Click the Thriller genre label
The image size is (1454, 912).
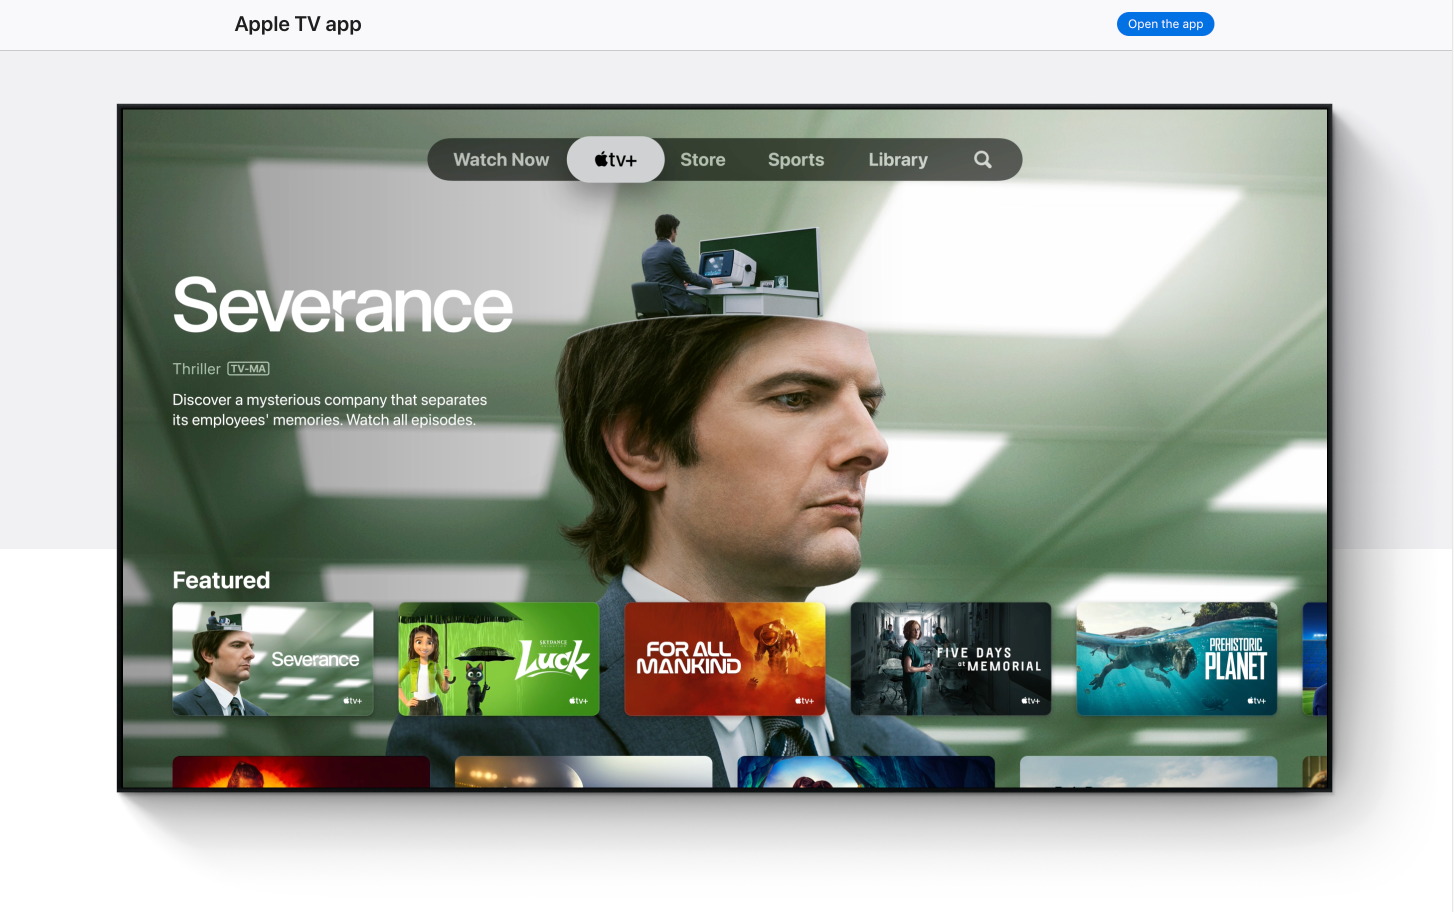(x=196, y=369)
